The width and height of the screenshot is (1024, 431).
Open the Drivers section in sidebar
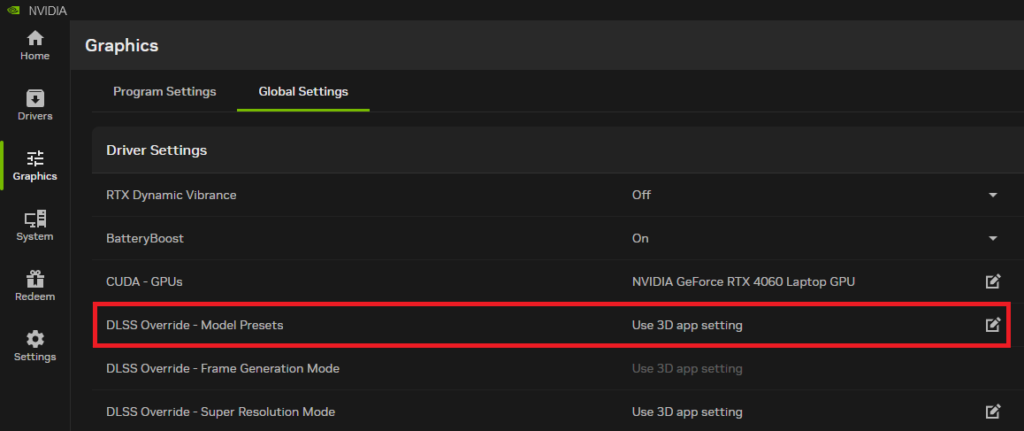(35, 105)
